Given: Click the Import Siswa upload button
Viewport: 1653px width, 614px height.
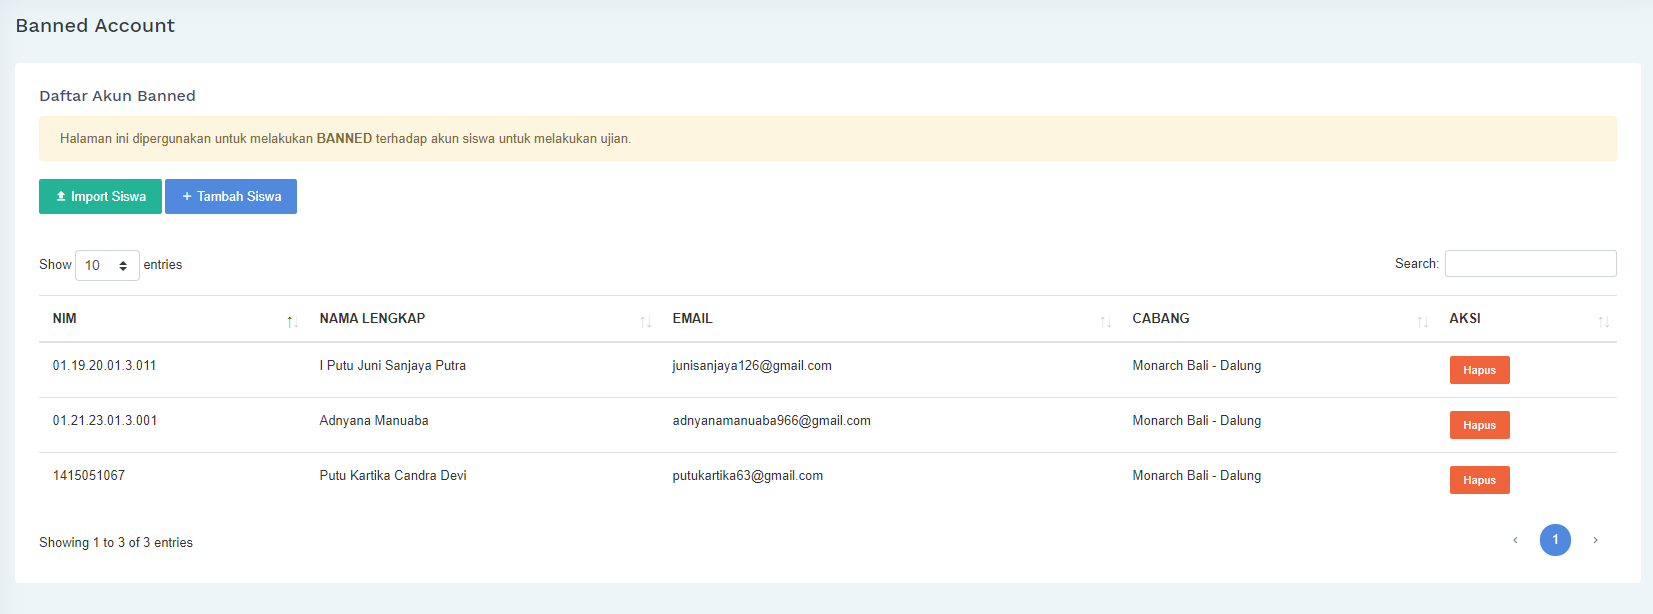Looking at the screenshot, I should tap(100, 197).
